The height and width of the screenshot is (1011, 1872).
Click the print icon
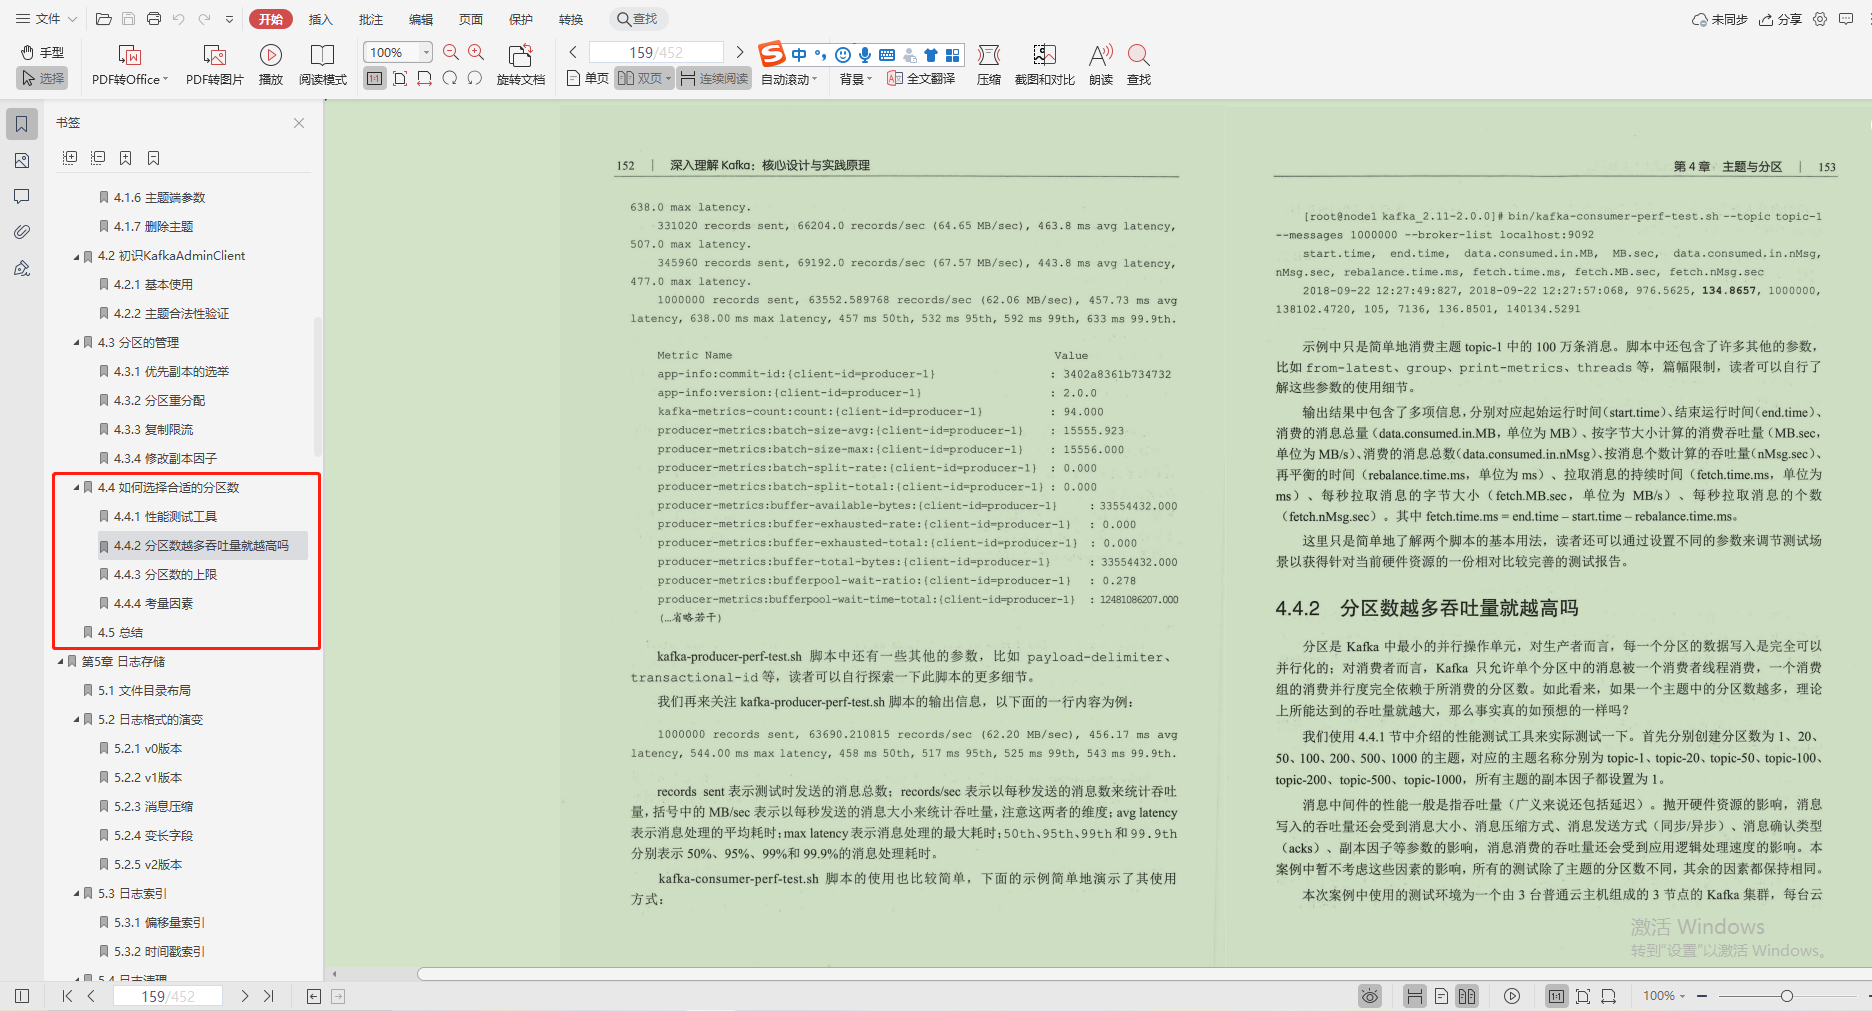click(153, 19)
